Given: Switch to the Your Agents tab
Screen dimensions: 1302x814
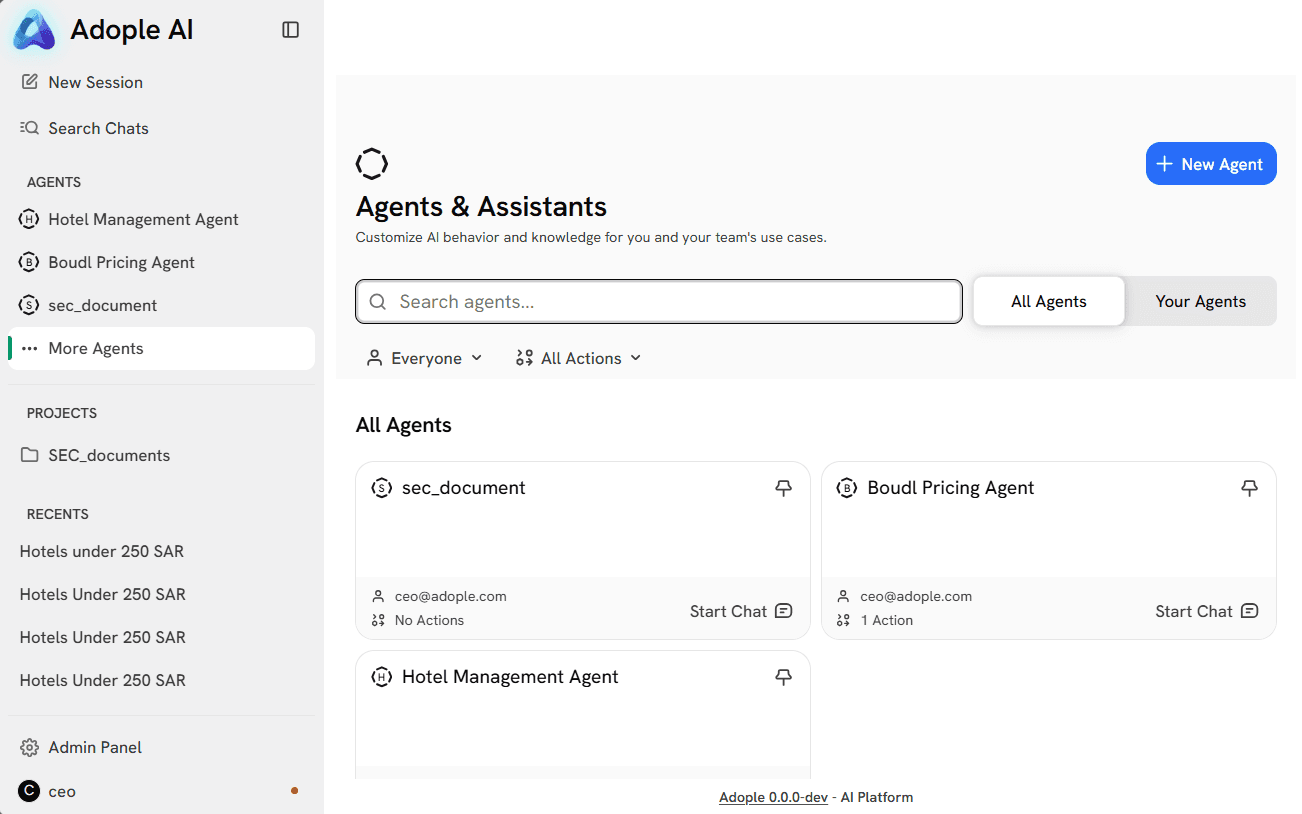Looking at the screenshot, I should [x=1201, y=301].
